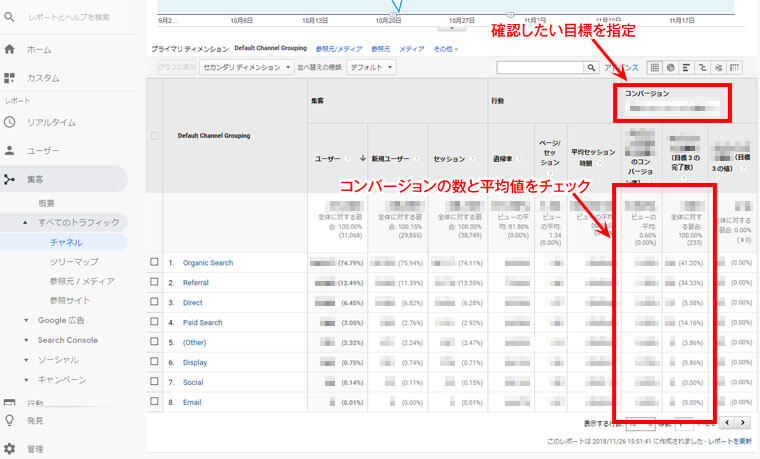Image resolution: width=760 pixels, height=459 pixels.
Task: Open the Social channel link
Action: click(193, 382)
